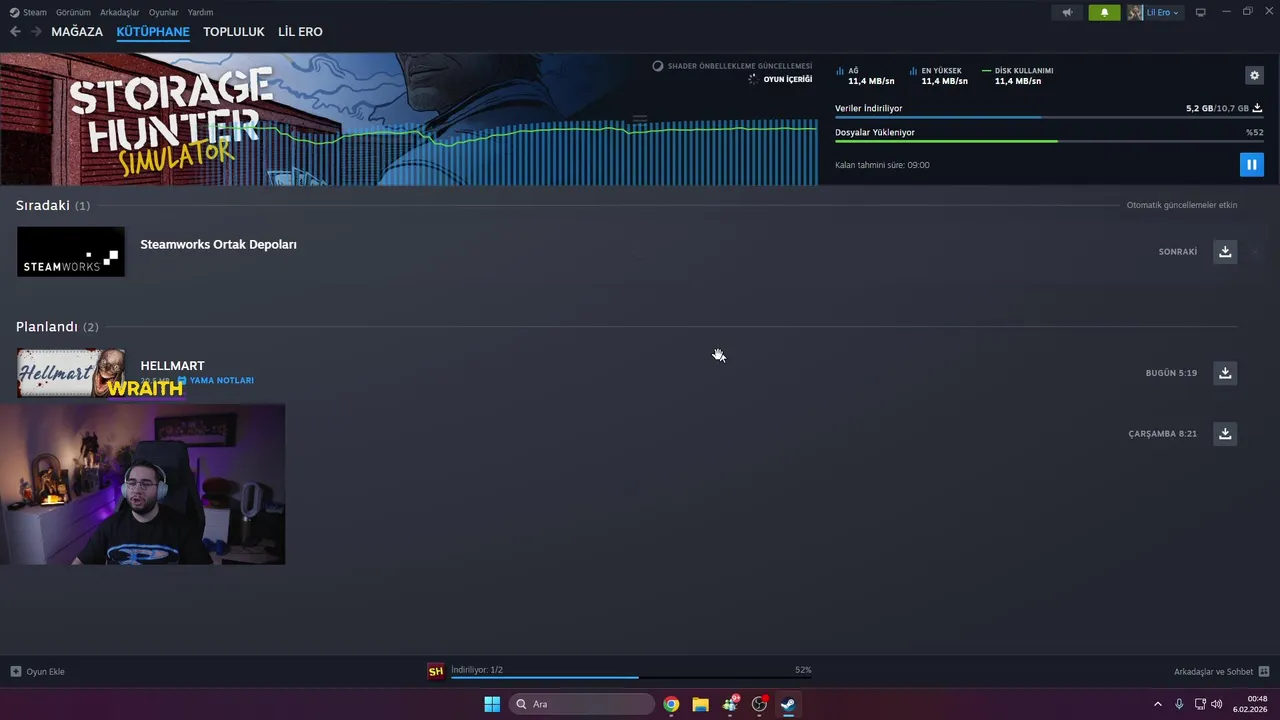The height and width of the screenshot is (720, 1280).
Task: Click the Veriler İndiriliyor progress bar
Action: [1049, 117]
